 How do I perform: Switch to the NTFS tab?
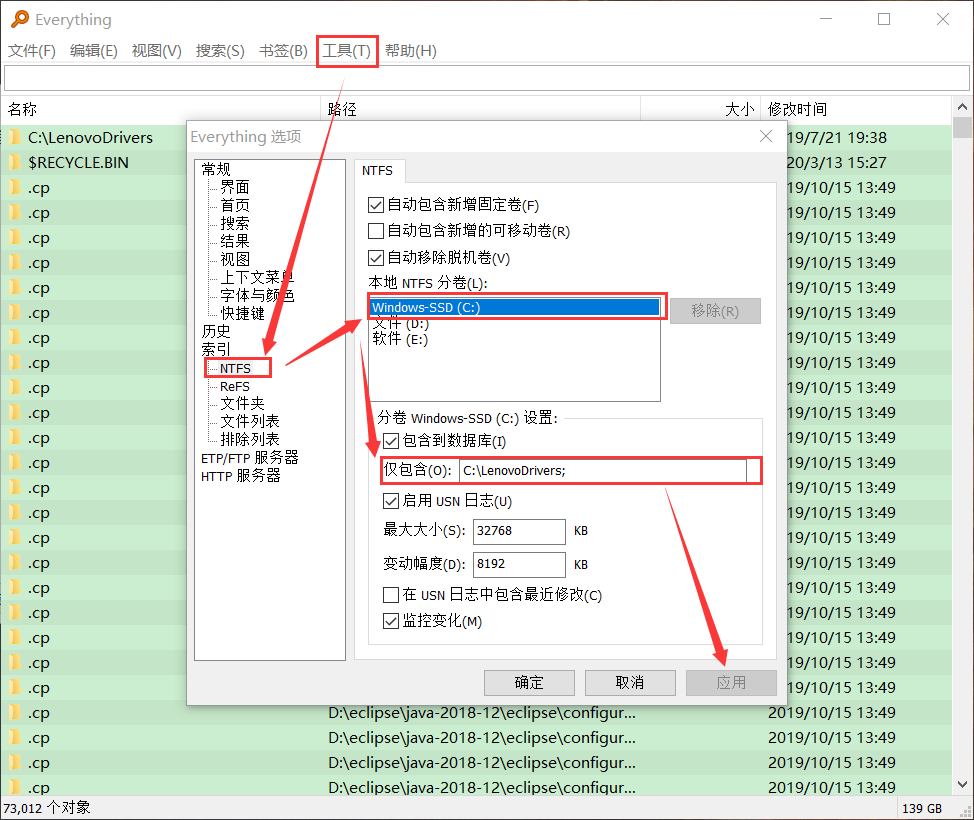(x=379, y=170)
